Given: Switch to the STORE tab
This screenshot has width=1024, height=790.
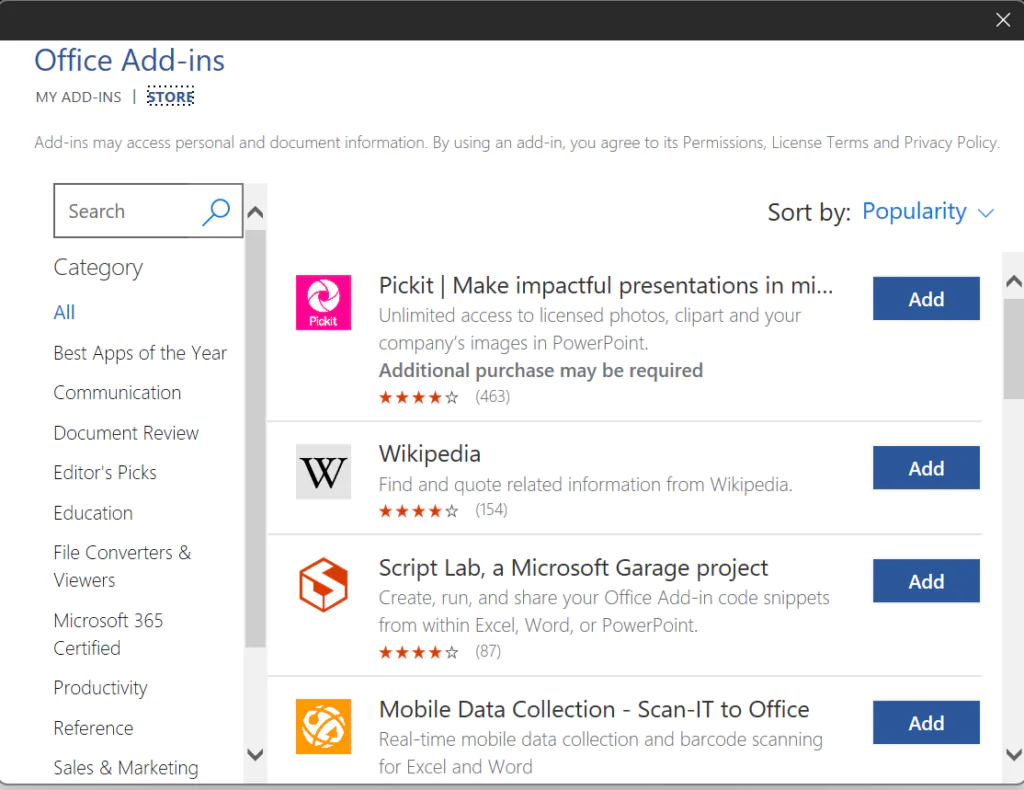Looking at the screenshot, I should [170, 97].
